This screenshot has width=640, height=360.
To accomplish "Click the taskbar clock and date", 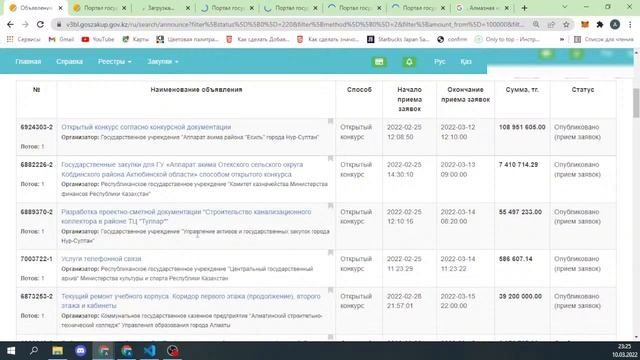I will pos(624,351).
